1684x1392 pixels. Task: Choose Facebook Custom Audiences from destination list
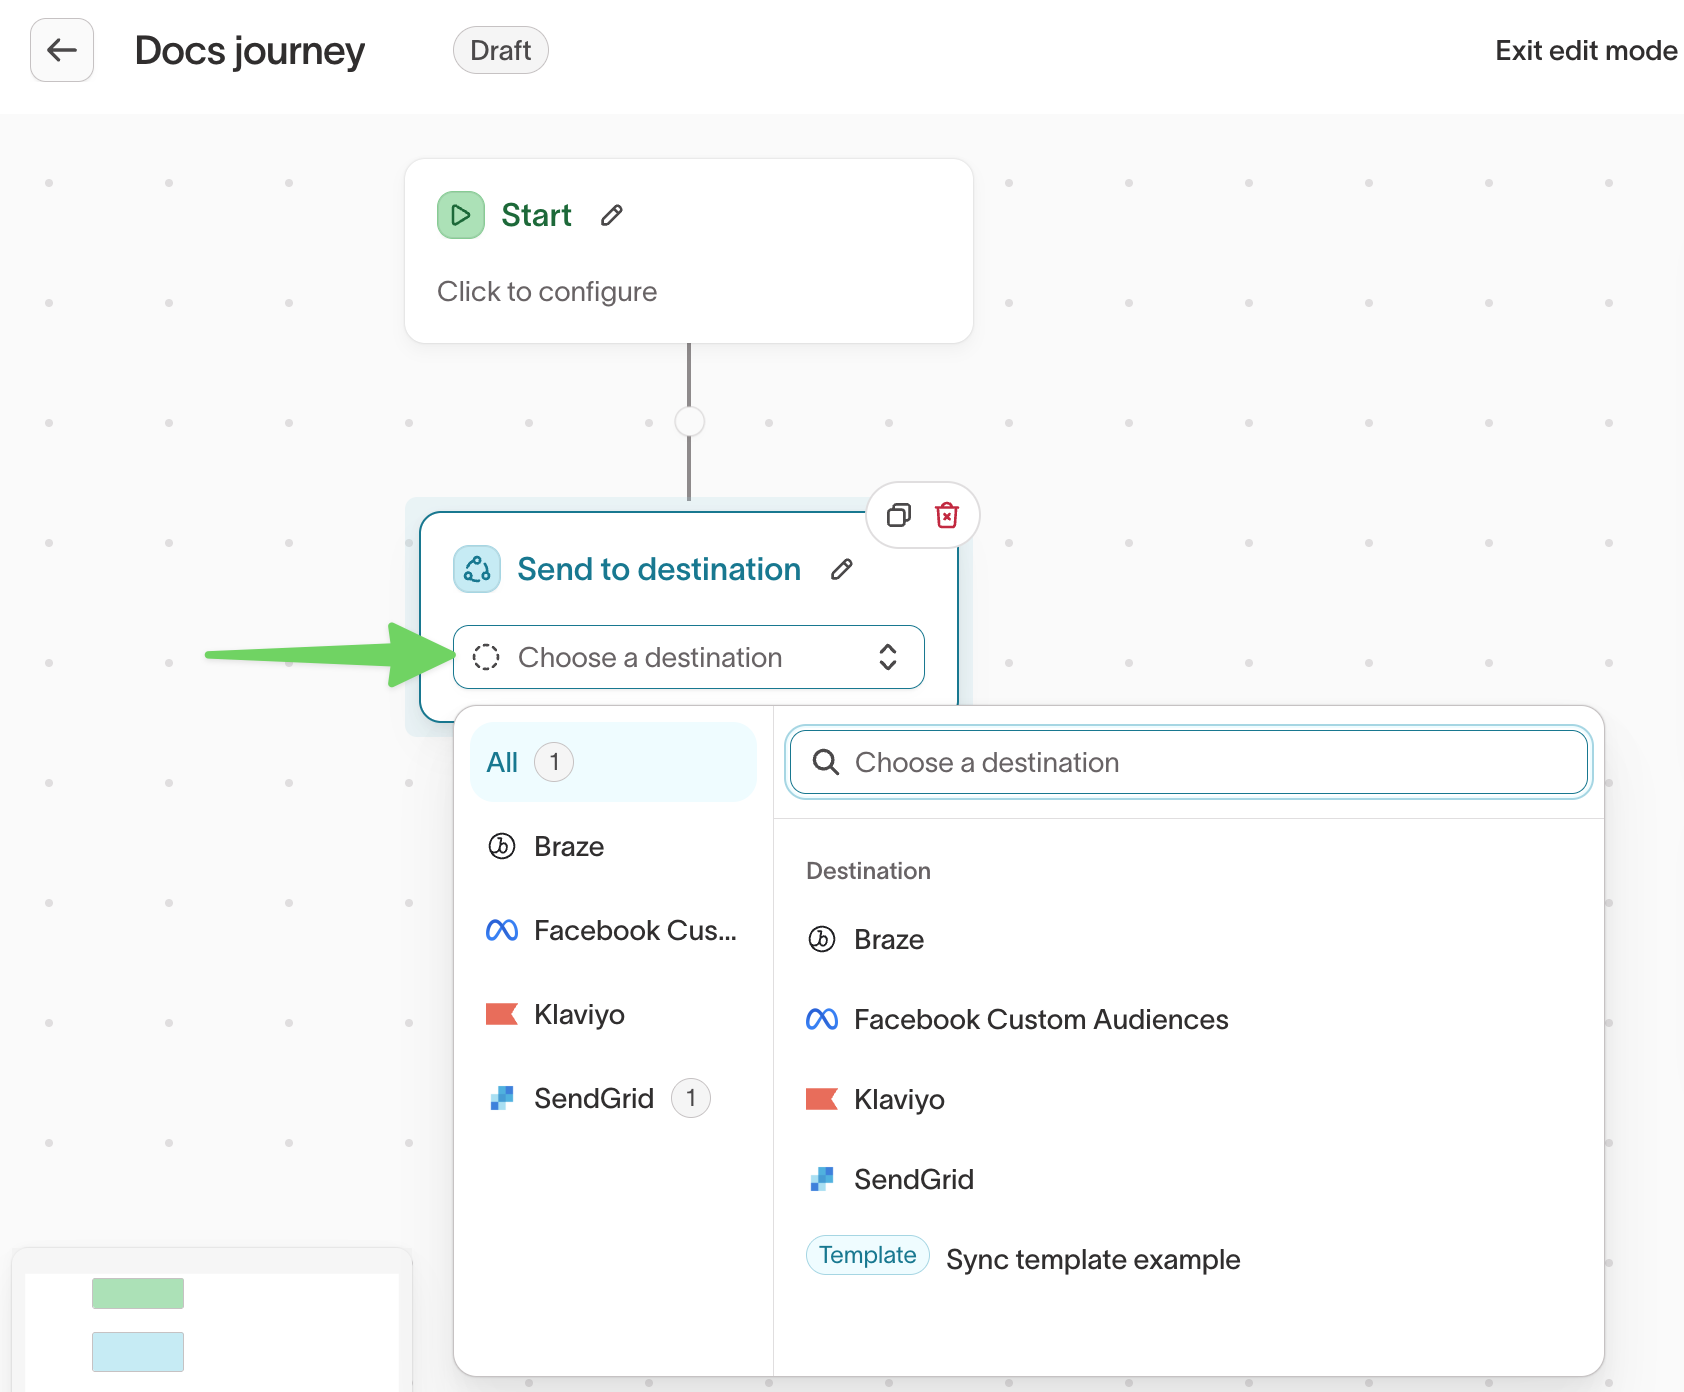pos(1040,1020)
